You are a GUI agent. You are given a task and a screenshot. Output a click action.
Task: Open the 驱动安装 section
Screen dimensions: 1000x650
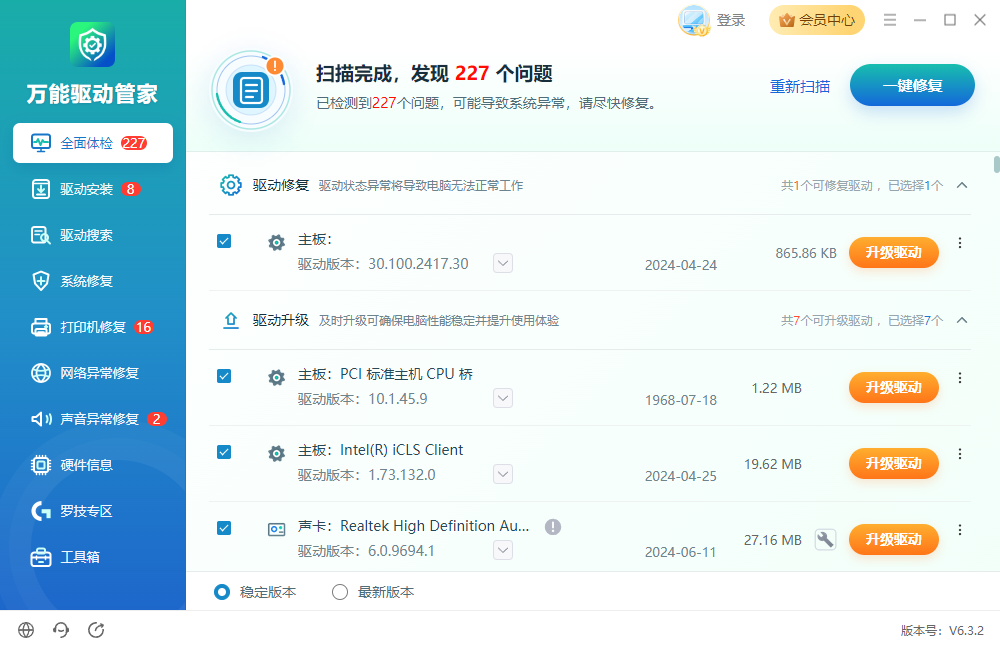click(92, 189)
